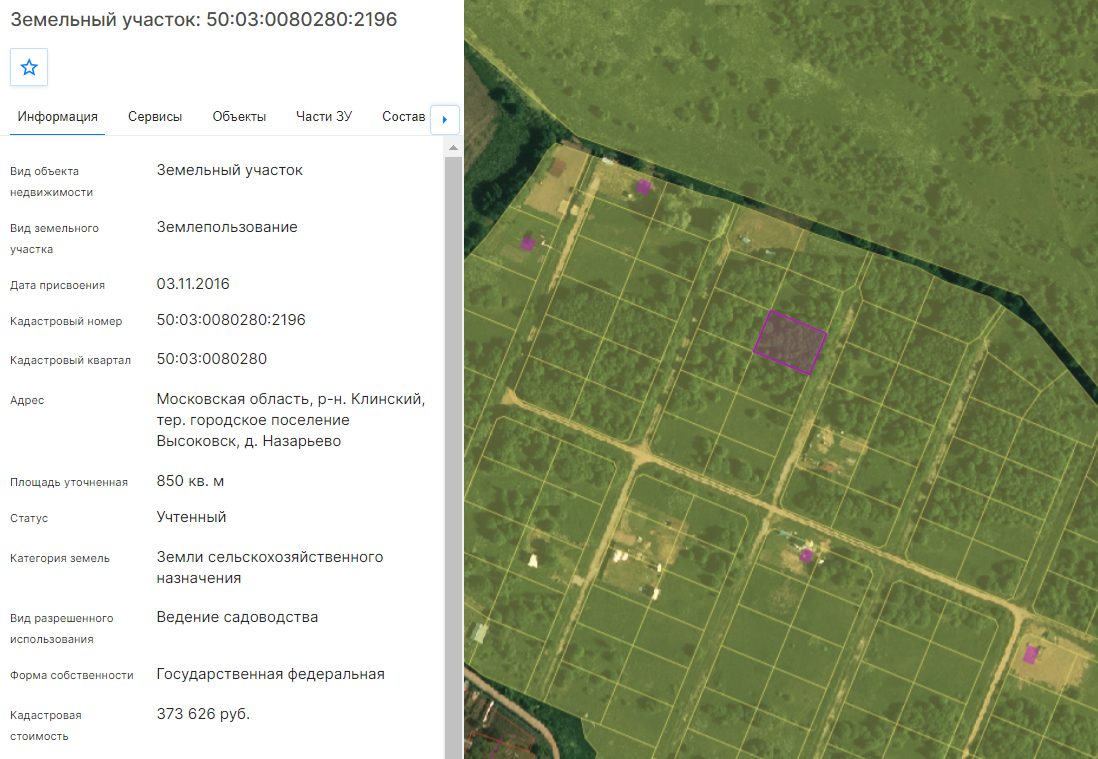Viewport: 1098px width, 759px height.
Task: Click the panel title Земельный участок: 50:03:0080280:2196
Action: 204,19
